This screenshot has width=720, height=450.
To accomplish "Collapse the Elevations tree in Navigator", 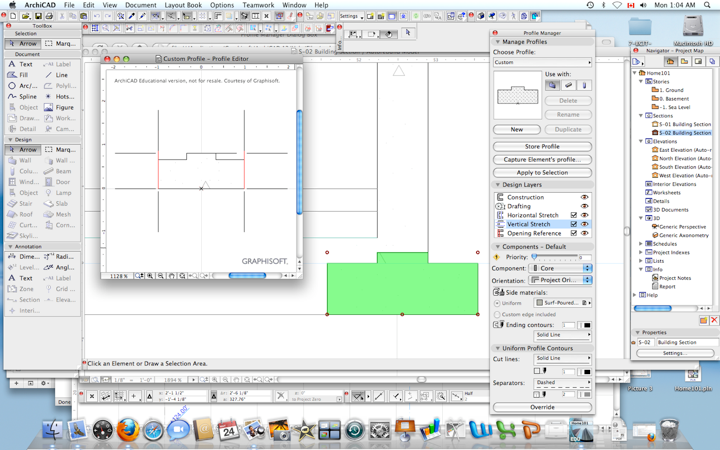I will click(642, 141).
